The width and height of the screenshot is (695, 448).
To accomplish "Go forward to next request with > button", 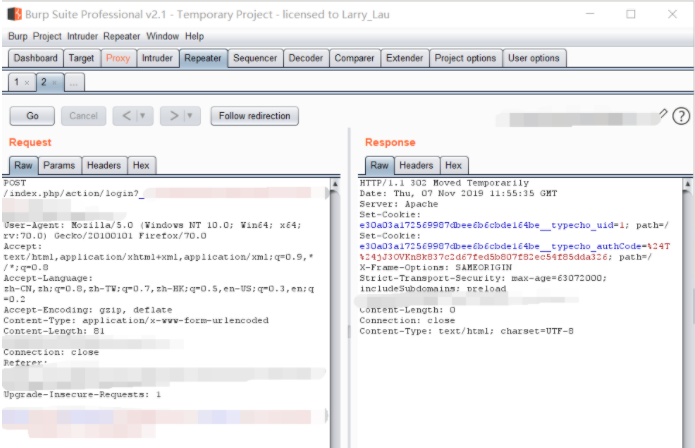I will pos(174,116).
